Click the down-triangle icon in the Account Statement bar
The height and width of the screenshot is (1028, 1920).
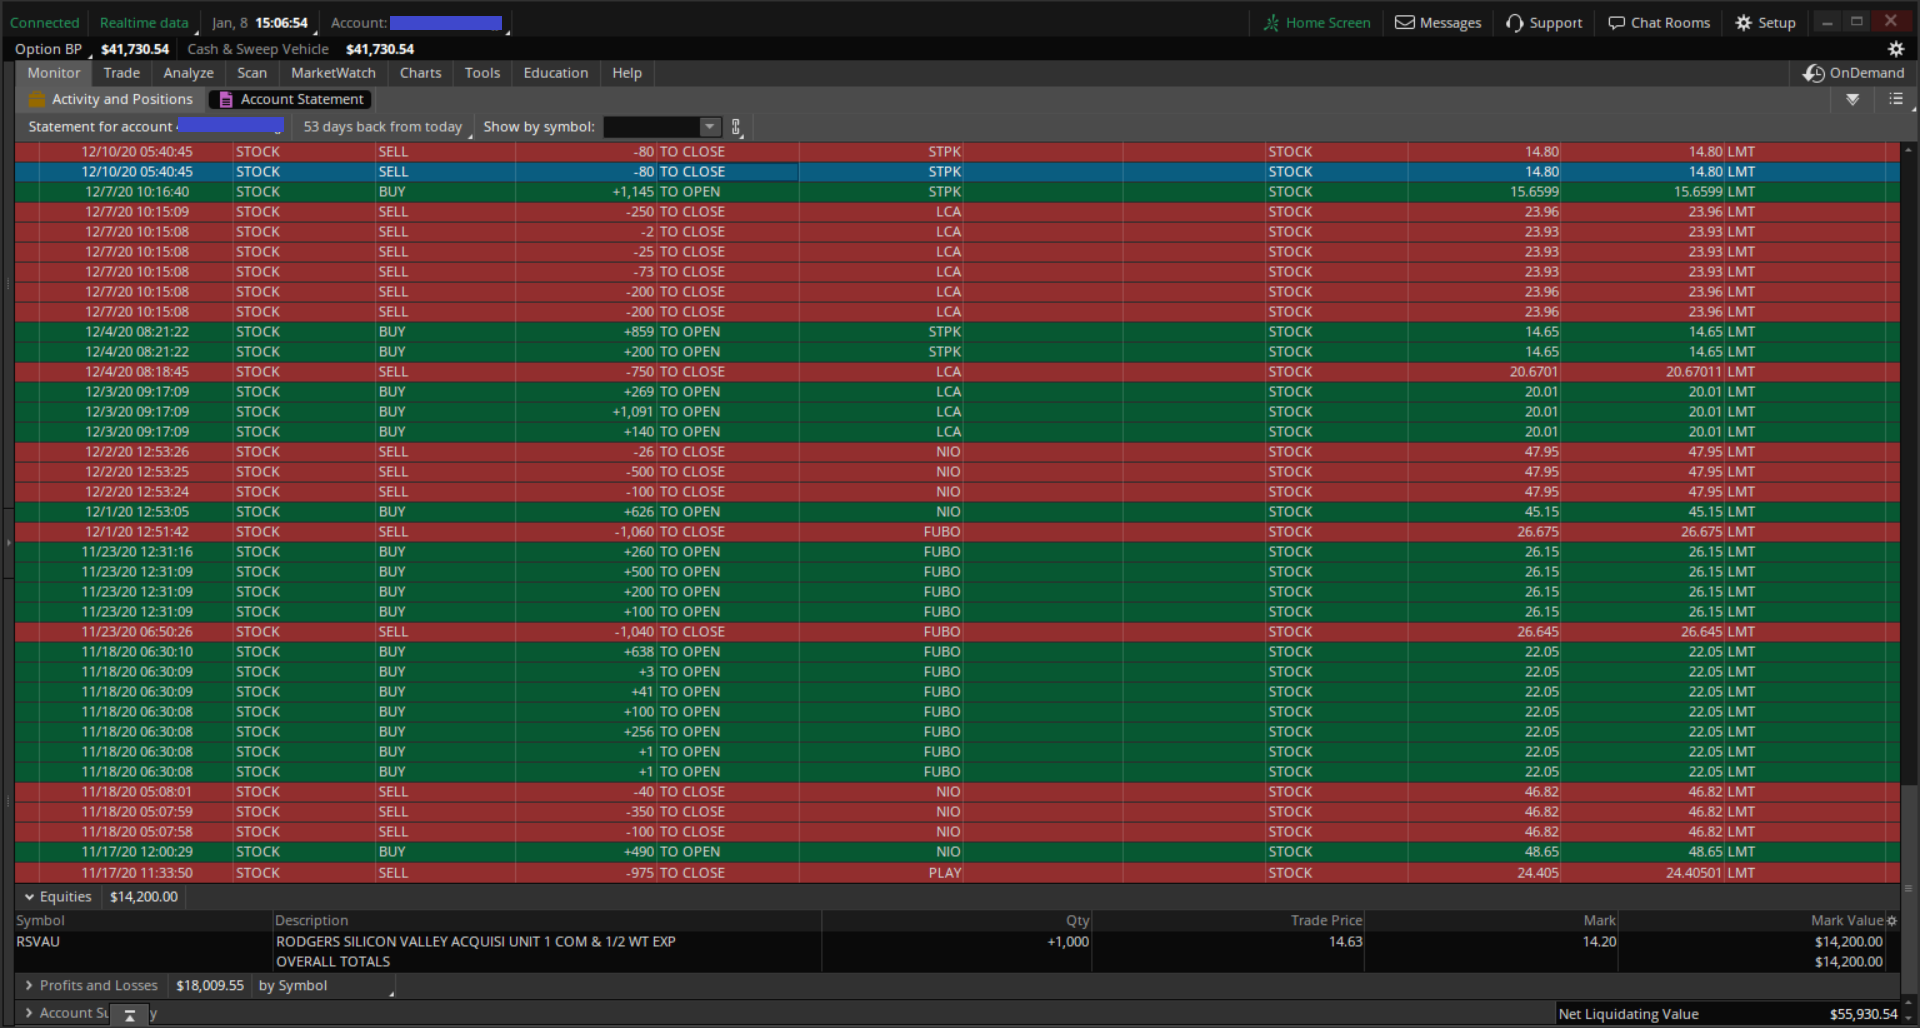pos(1852,99)
